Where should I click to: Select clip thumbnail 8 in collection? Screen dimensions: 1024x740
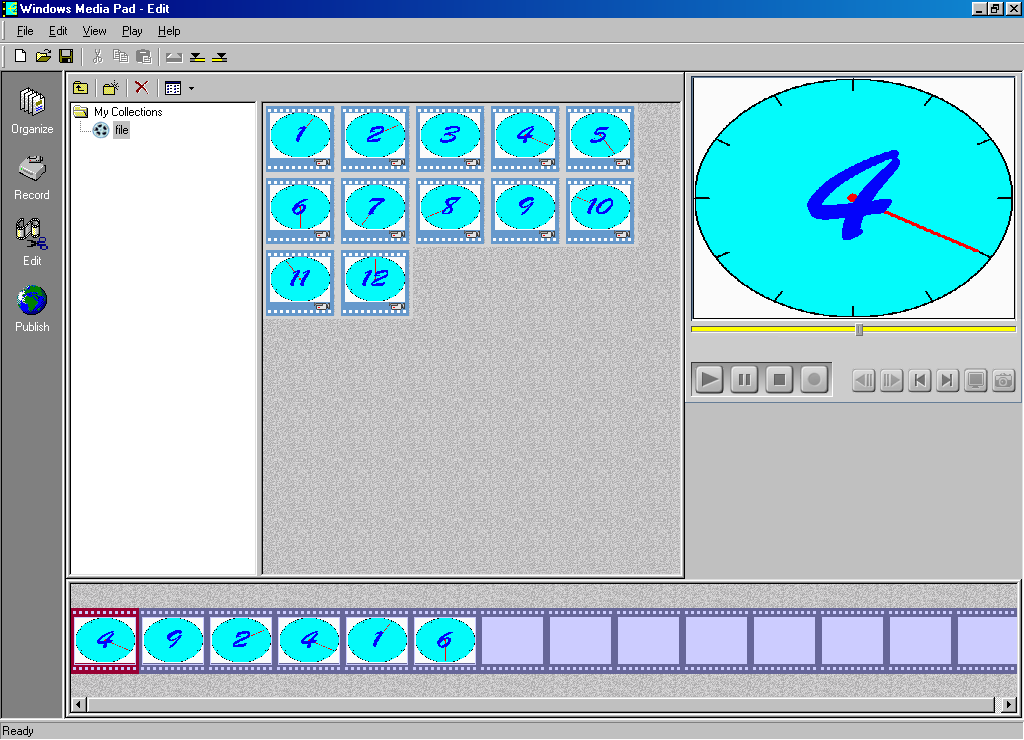(450, 211)
